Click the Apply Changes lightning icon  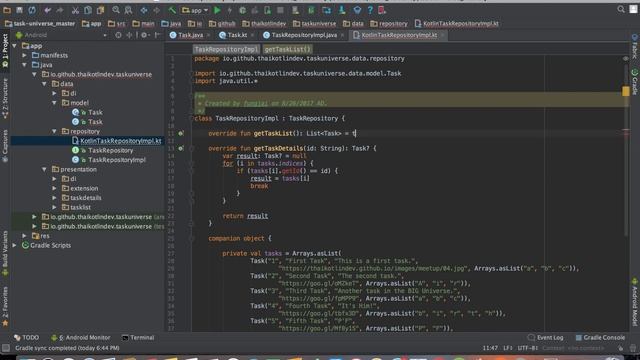[229, 10]
